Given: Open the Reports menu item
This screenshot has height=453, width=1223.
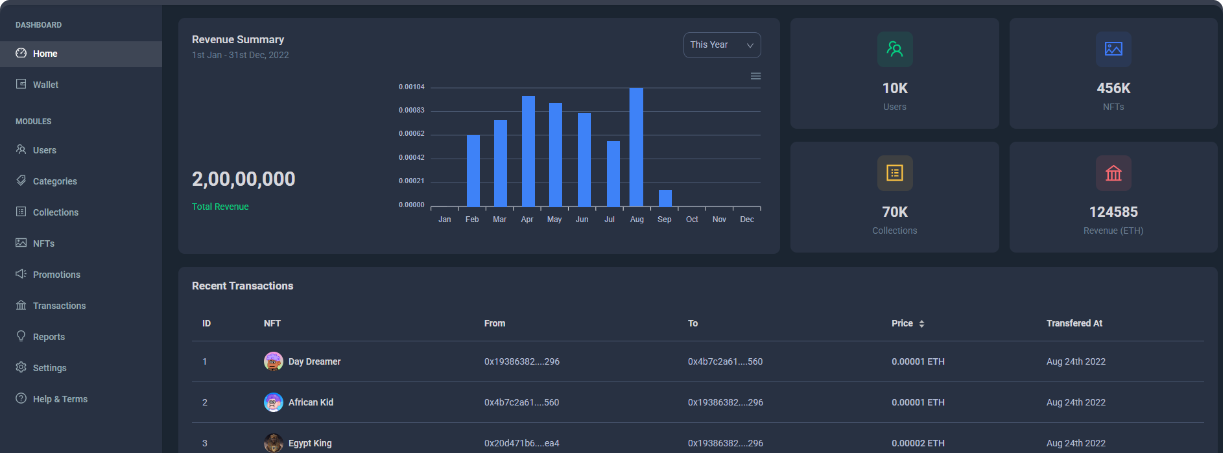Looking at the screenshot, I should 81,337.
